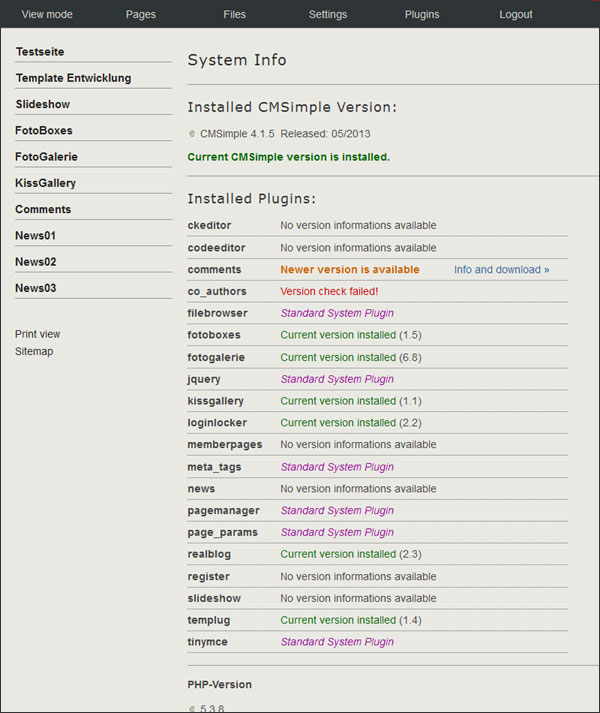Go to the News03 page
The width and height of the screenshot is (600, 713).
[35, 288]
